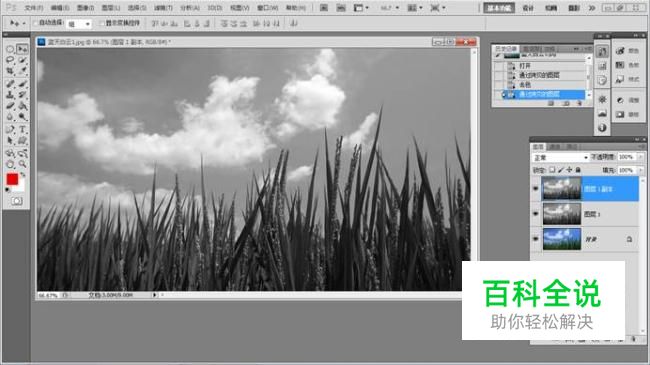650x365 pixels.
Task: Hide Layer 1 visibility eye
Action: (536, 214)
